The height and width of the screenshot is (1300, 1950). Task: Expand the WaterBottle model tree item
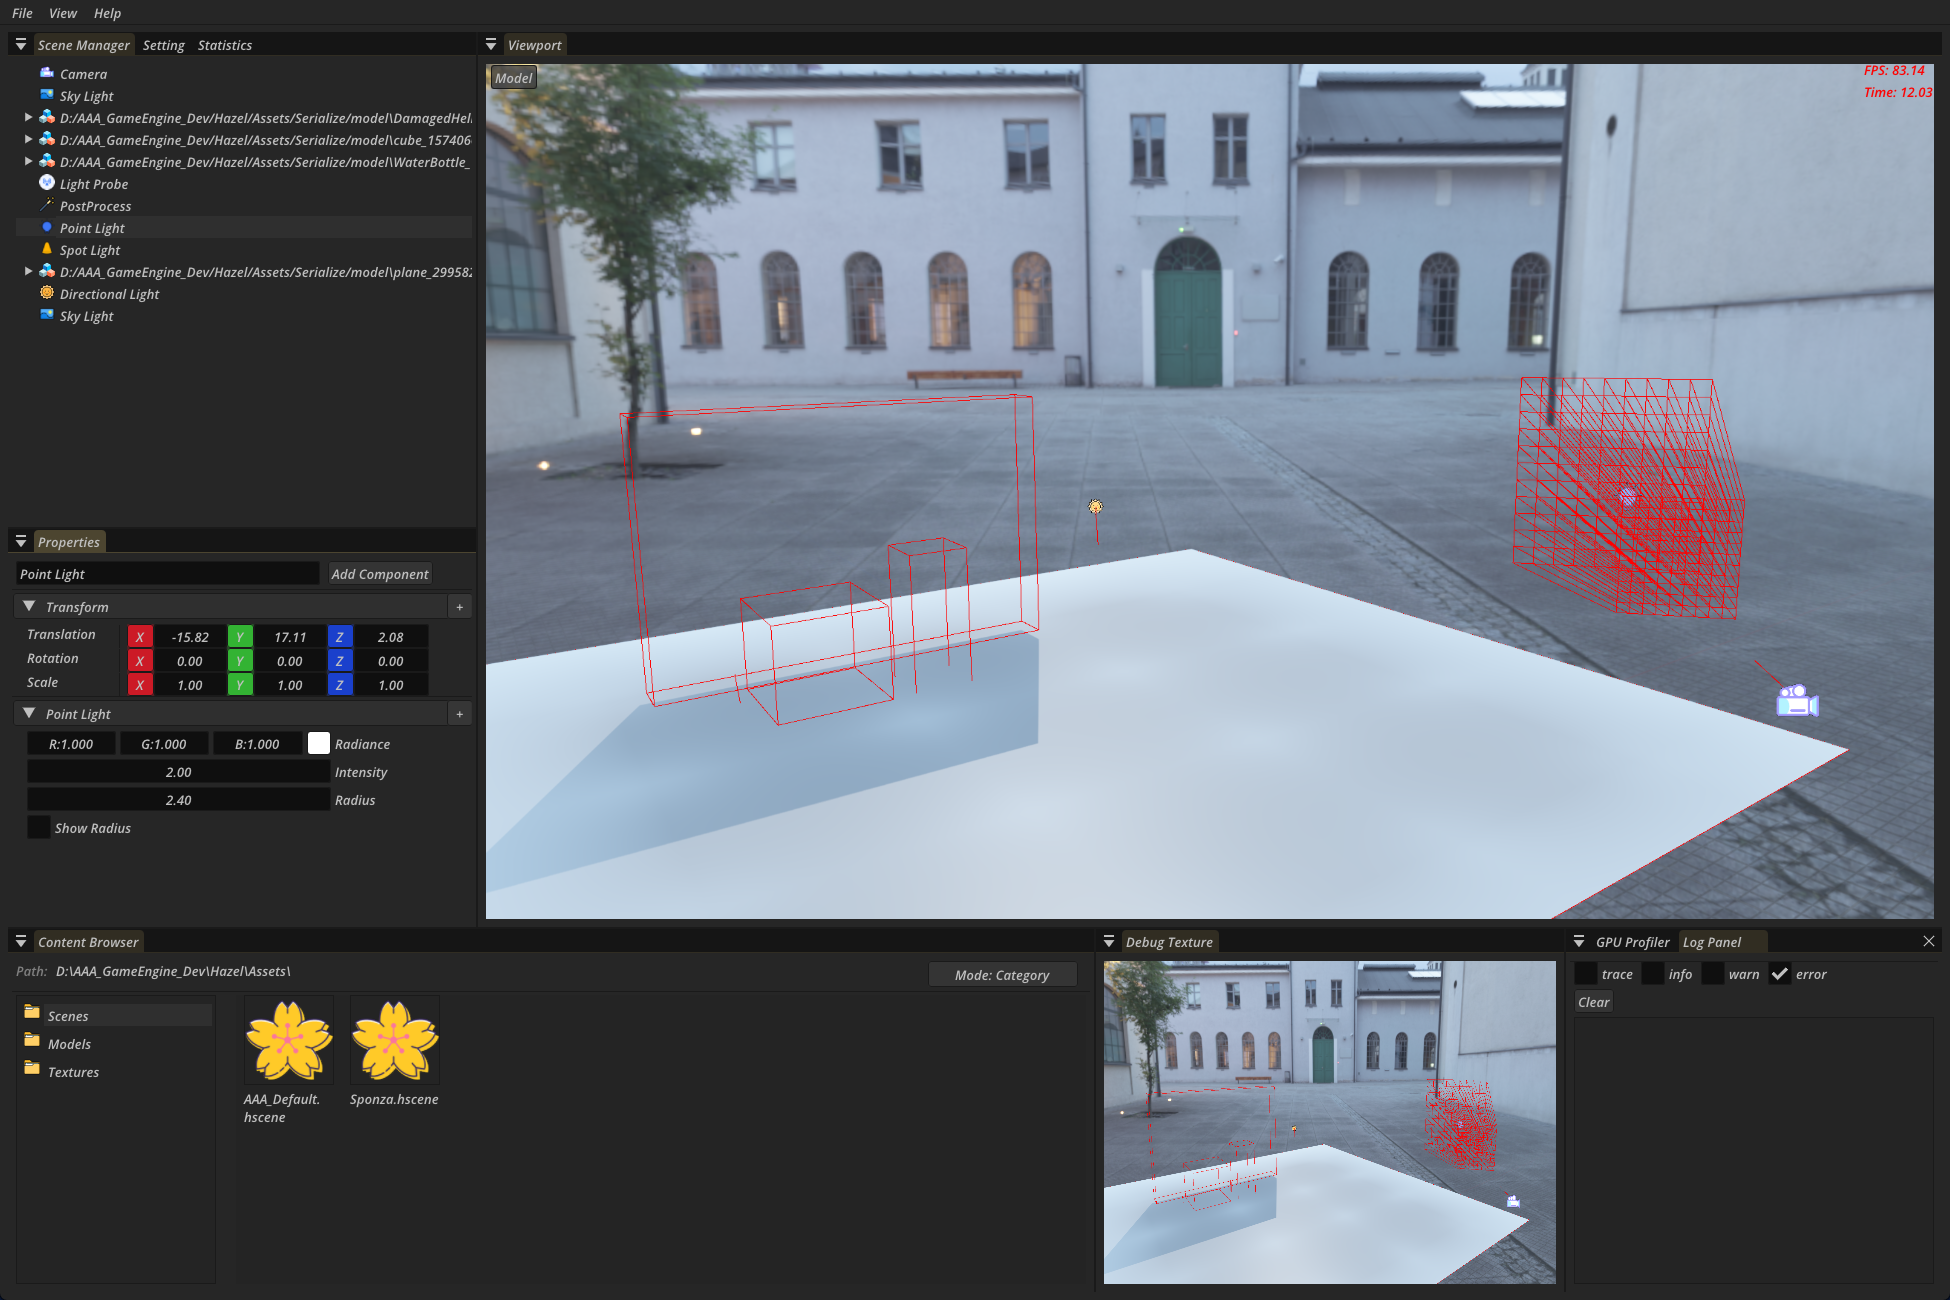(x=28, y=161)
